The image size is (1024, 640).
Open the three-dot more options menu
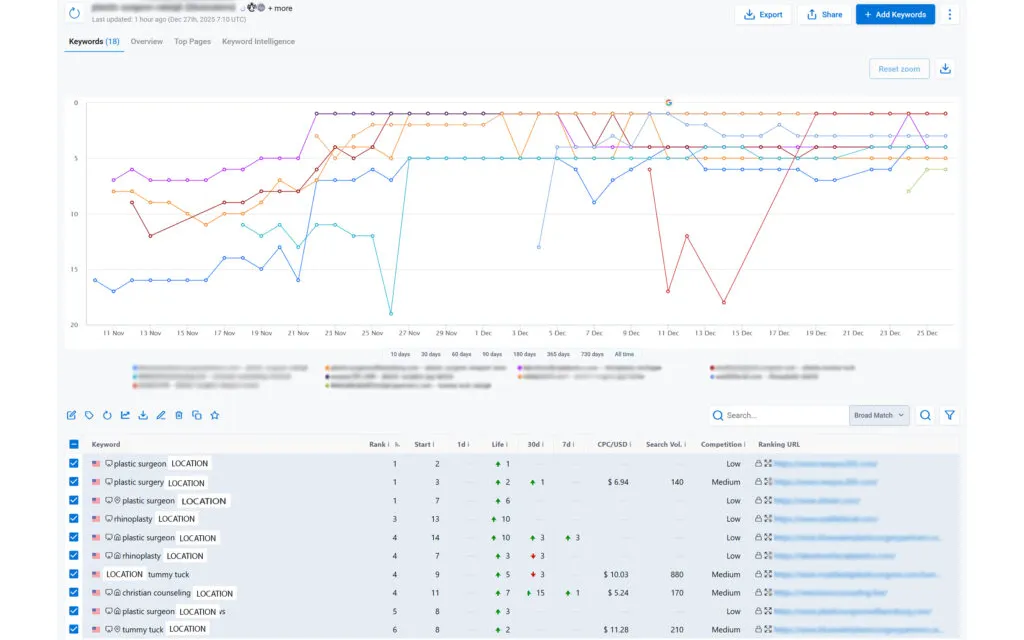pos(950,14)
